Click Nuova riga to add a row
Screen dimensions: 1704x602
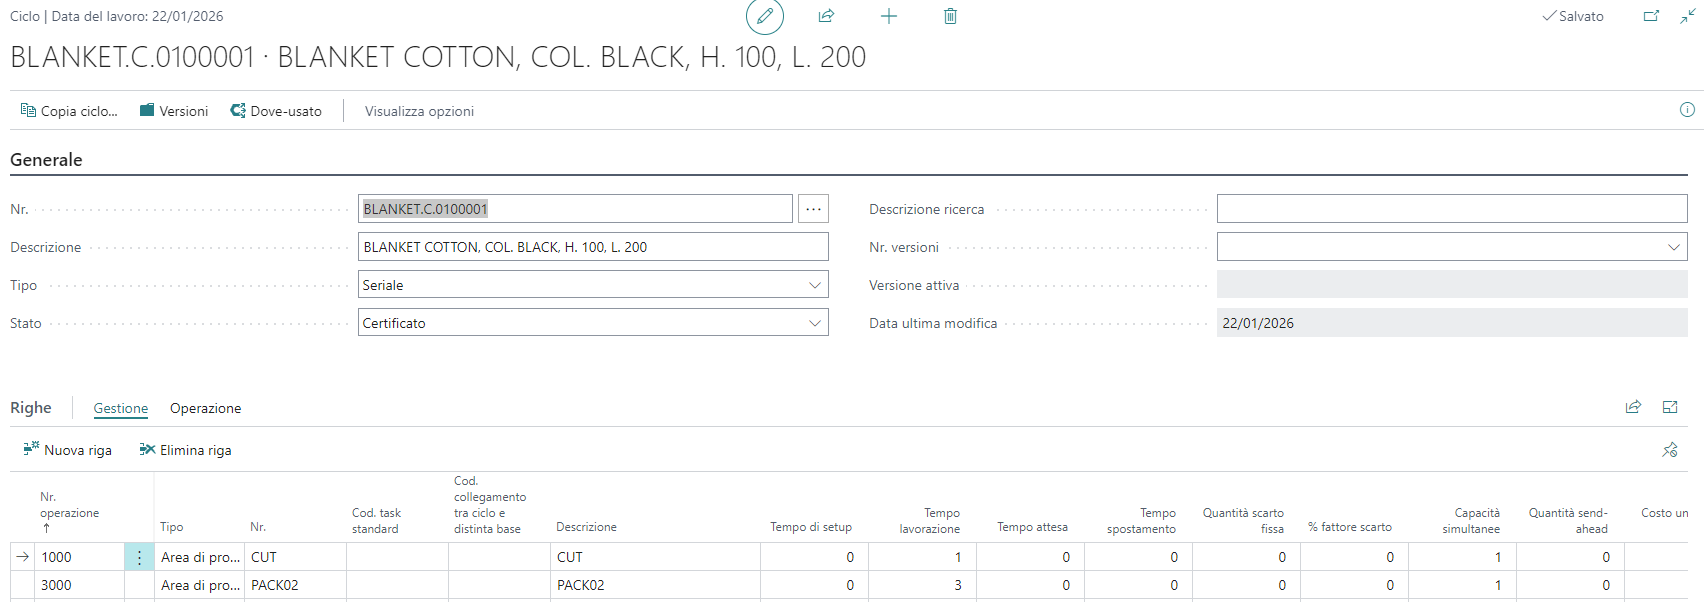(68, 450)
